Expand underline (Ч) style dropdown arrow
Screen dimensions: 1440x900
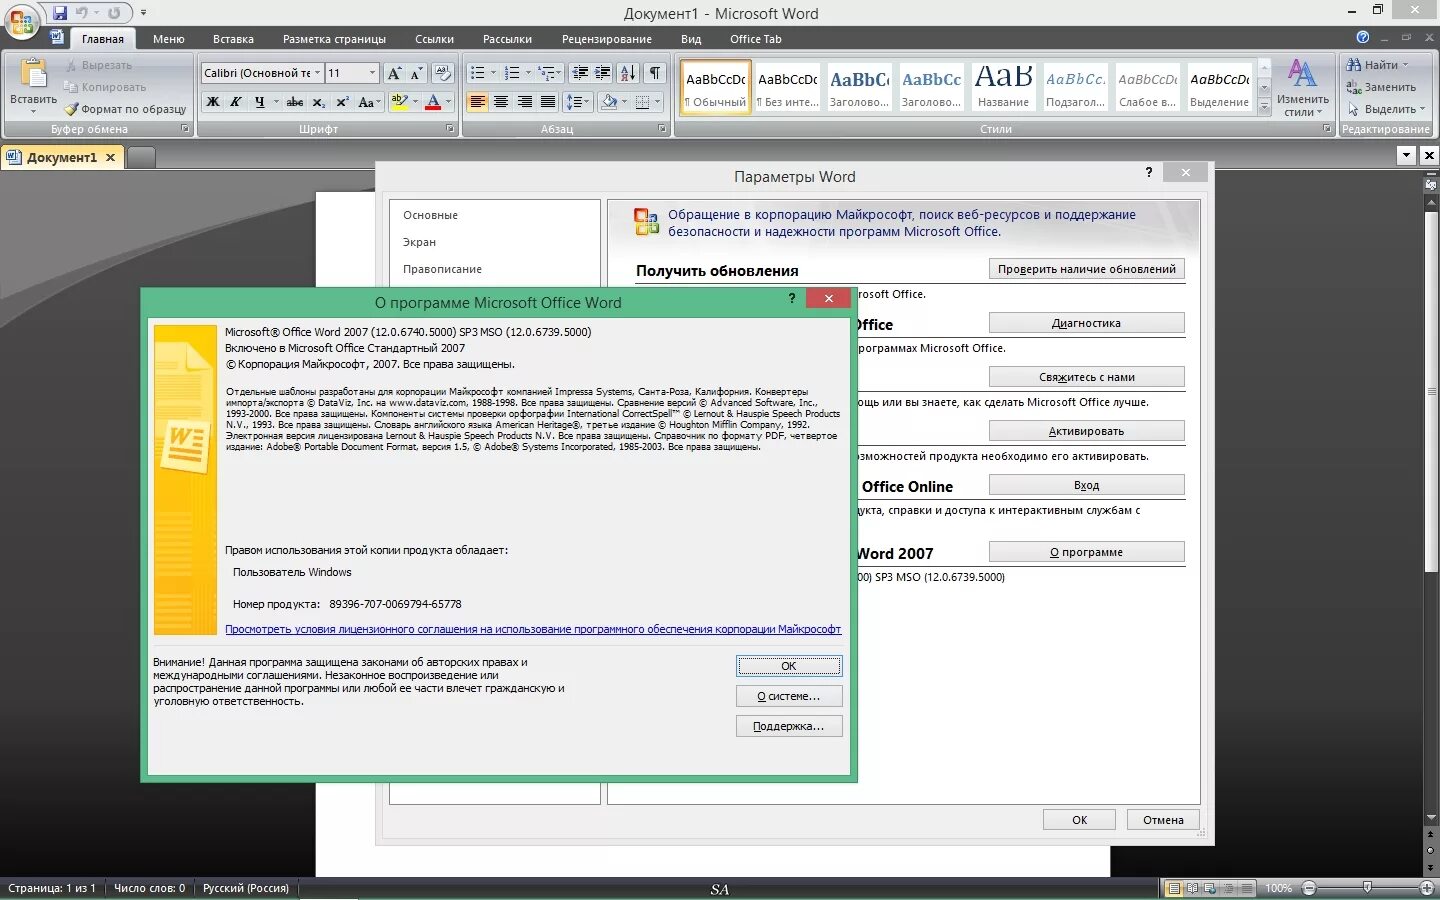click(x=276, y=102)
